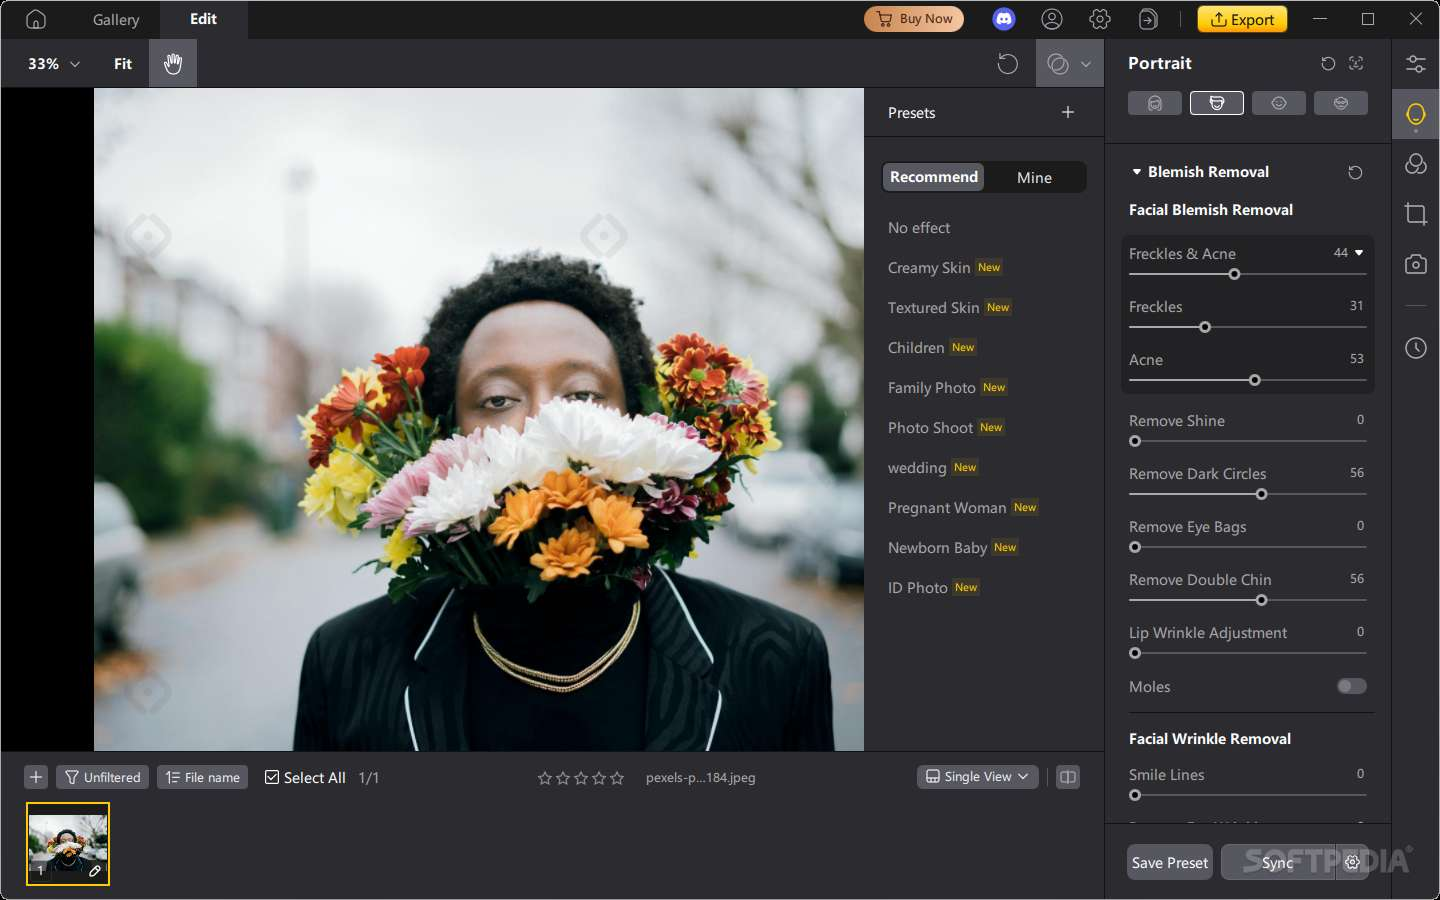Image resolution: width=1440 pixels, height=900 pixels.
Task: Select the photo thumbnail in the filmstrip
Action: (x=66, y=844)
